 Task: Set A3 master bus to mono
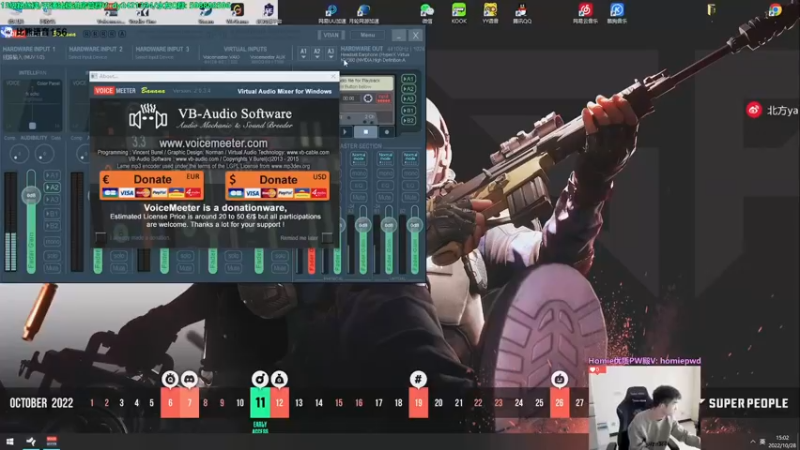coord(359,173)
